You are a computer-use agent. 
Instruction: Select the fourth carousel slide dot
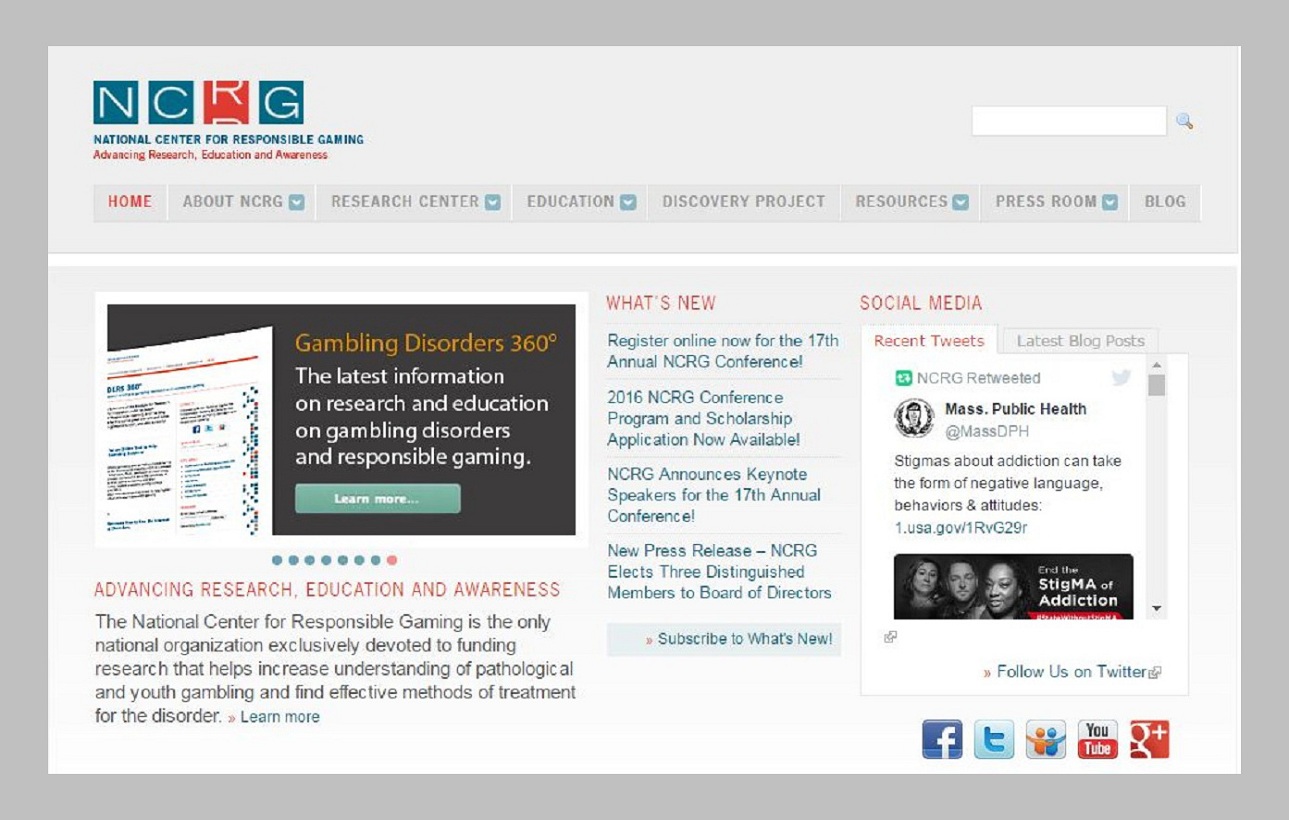[326, 560]
